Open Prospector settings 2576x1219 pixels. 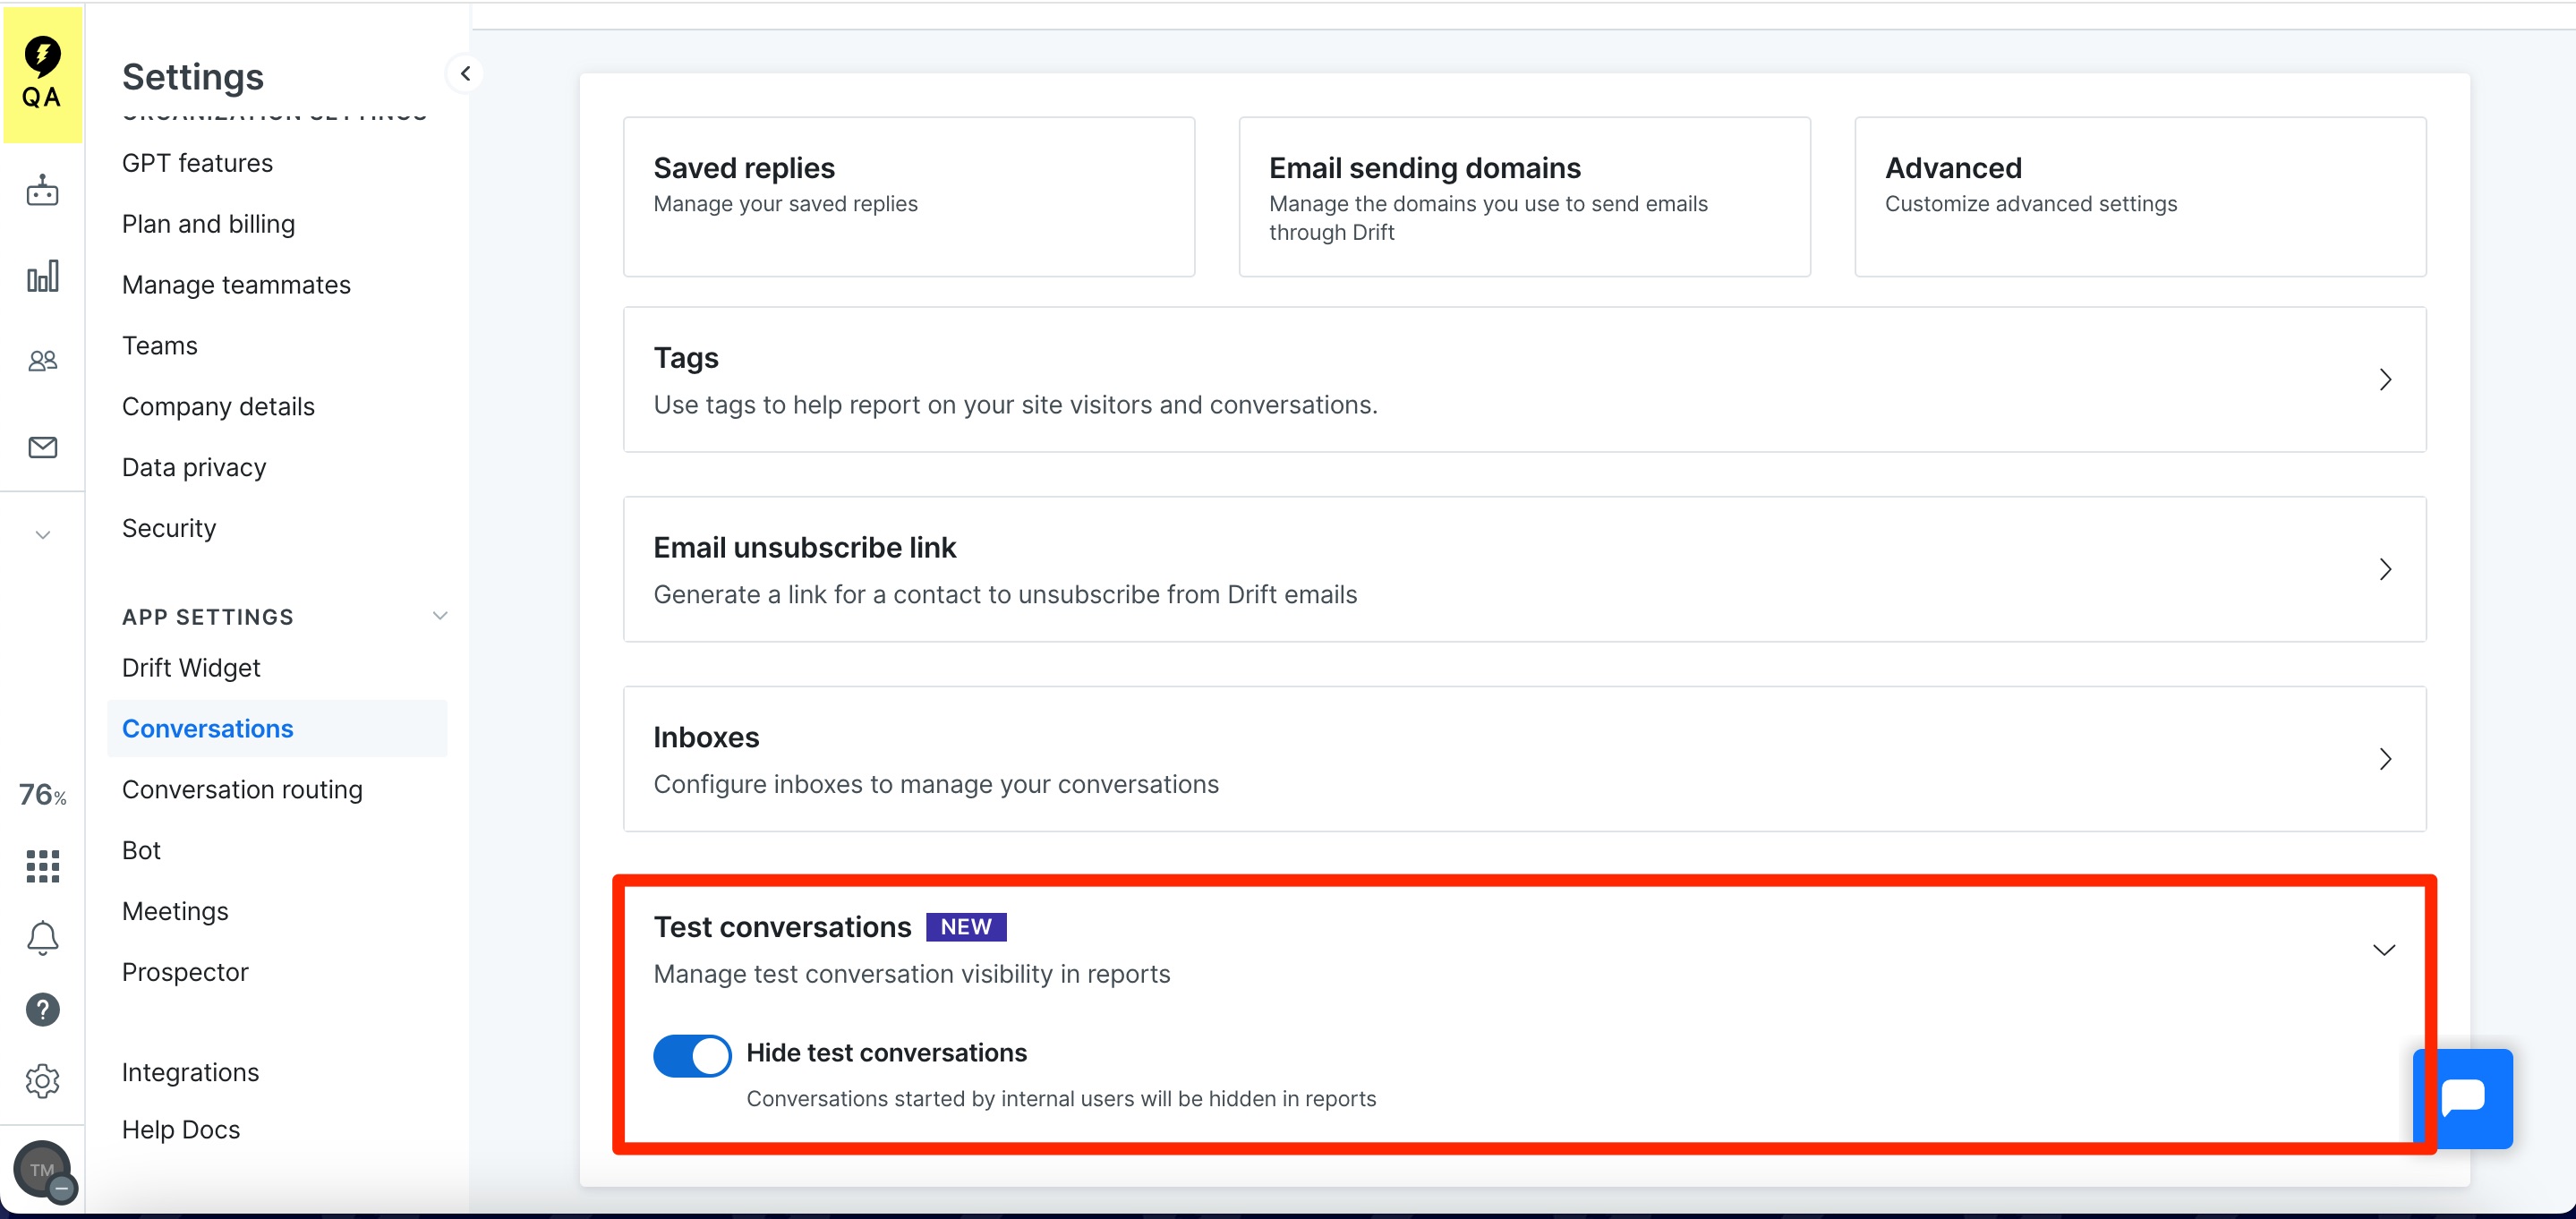pos(185,973)
